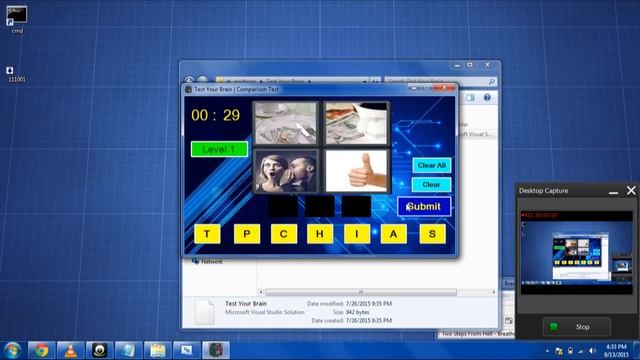Screen dimensions: 640x360
Task: Select the yellow letter tile A
Action: (393, 234)
